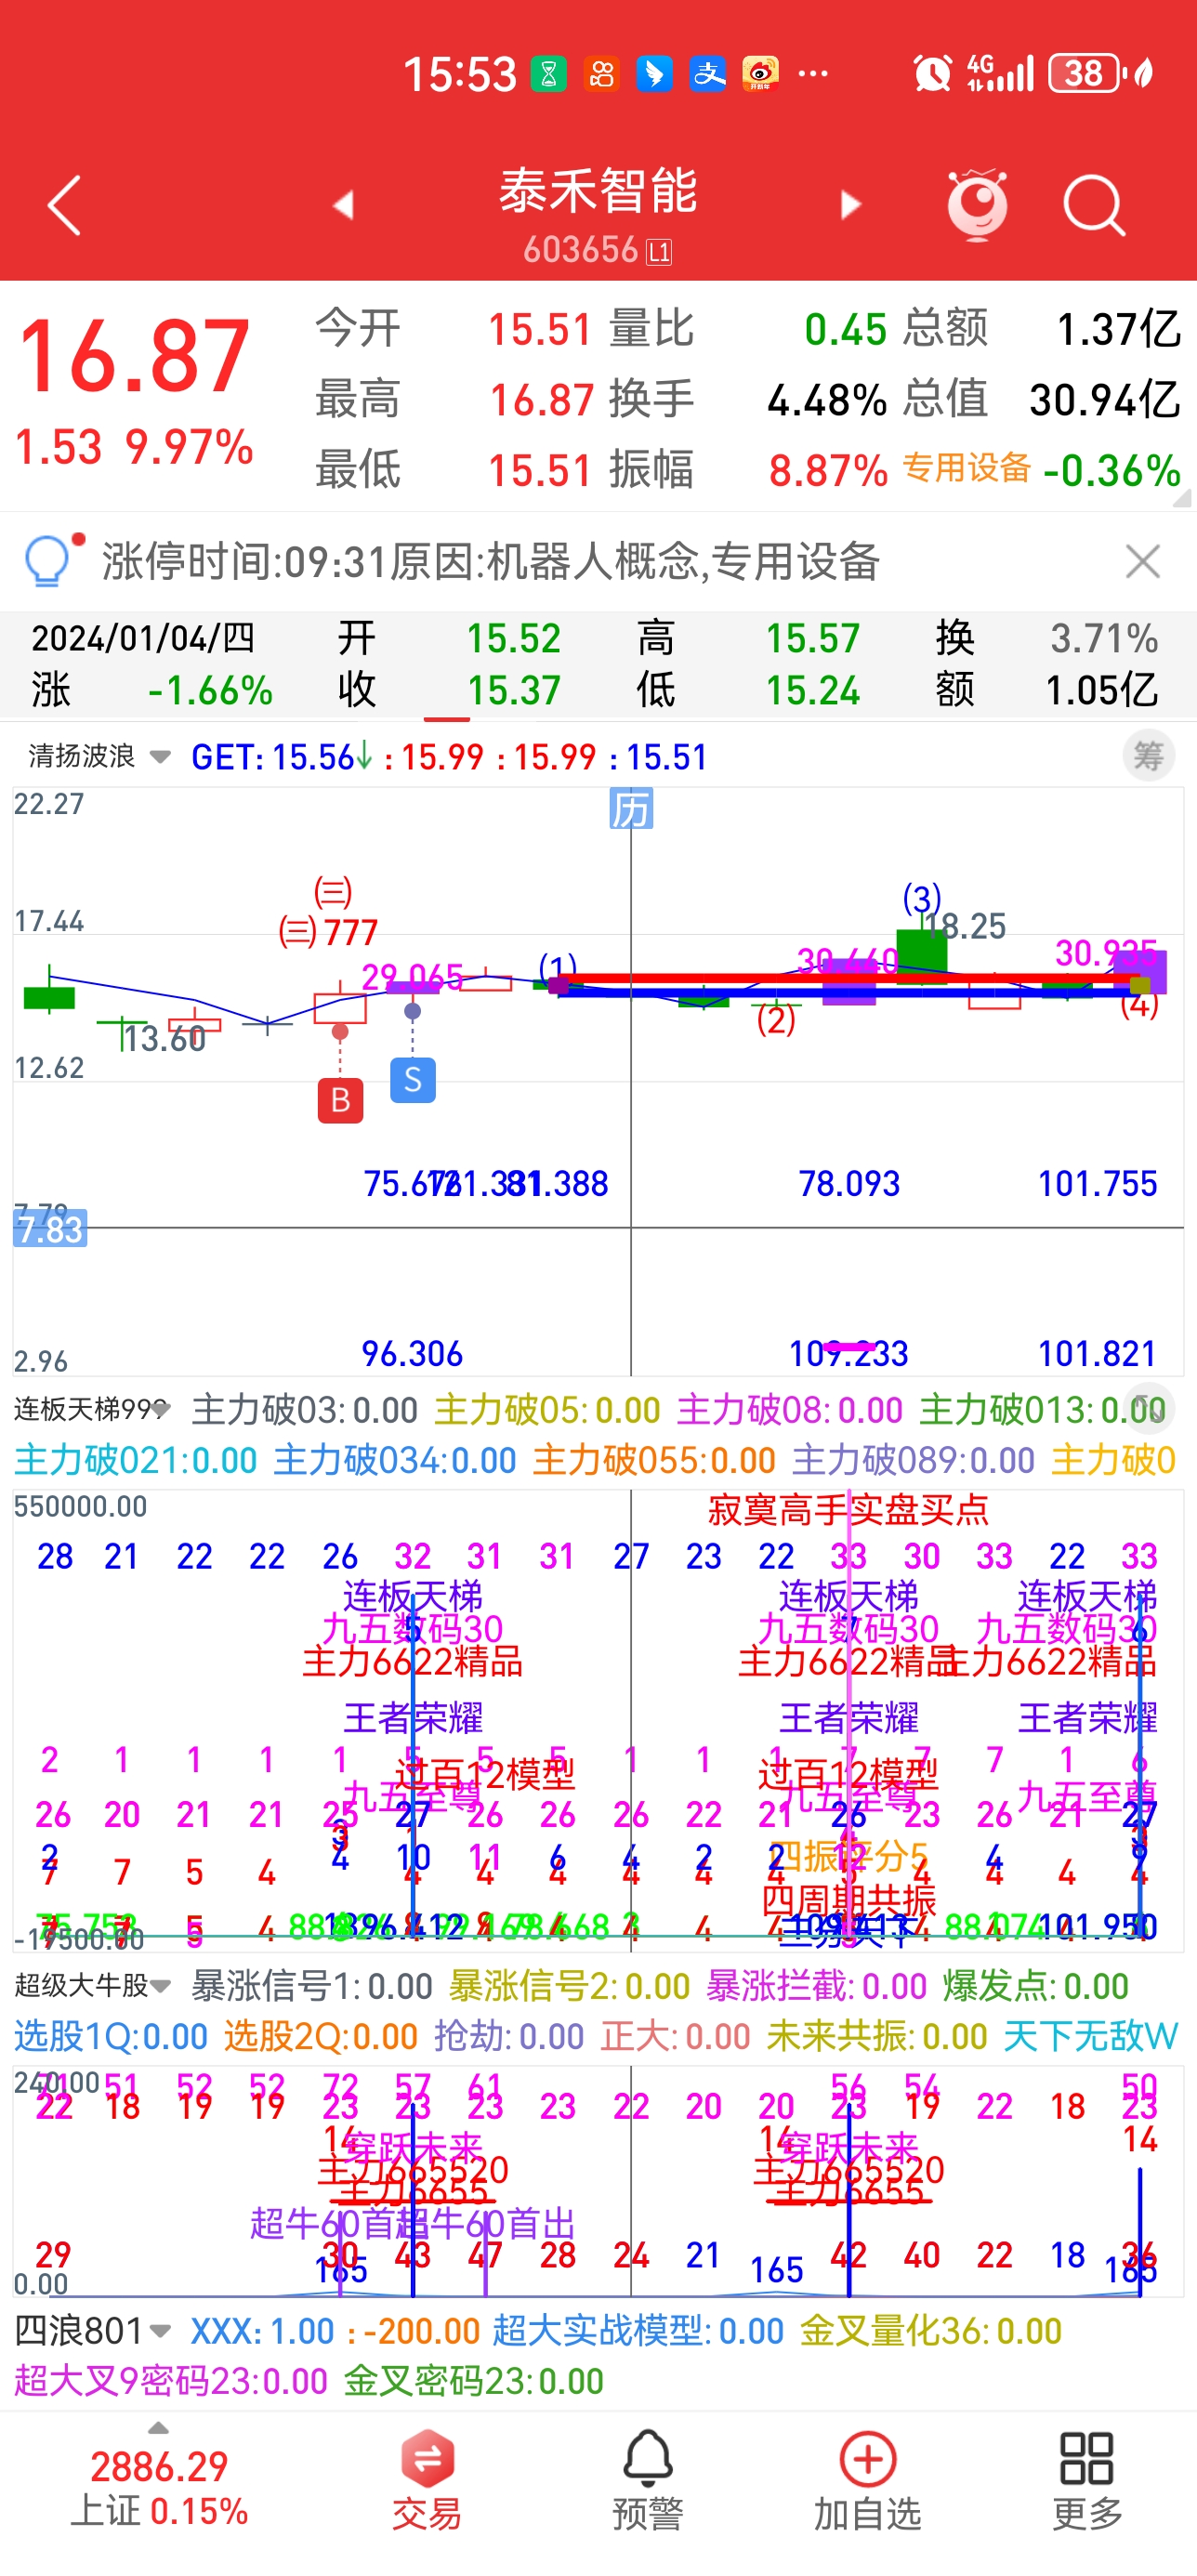
Task: Tap the 专用设备 sector link
Action: pos(966,468)
